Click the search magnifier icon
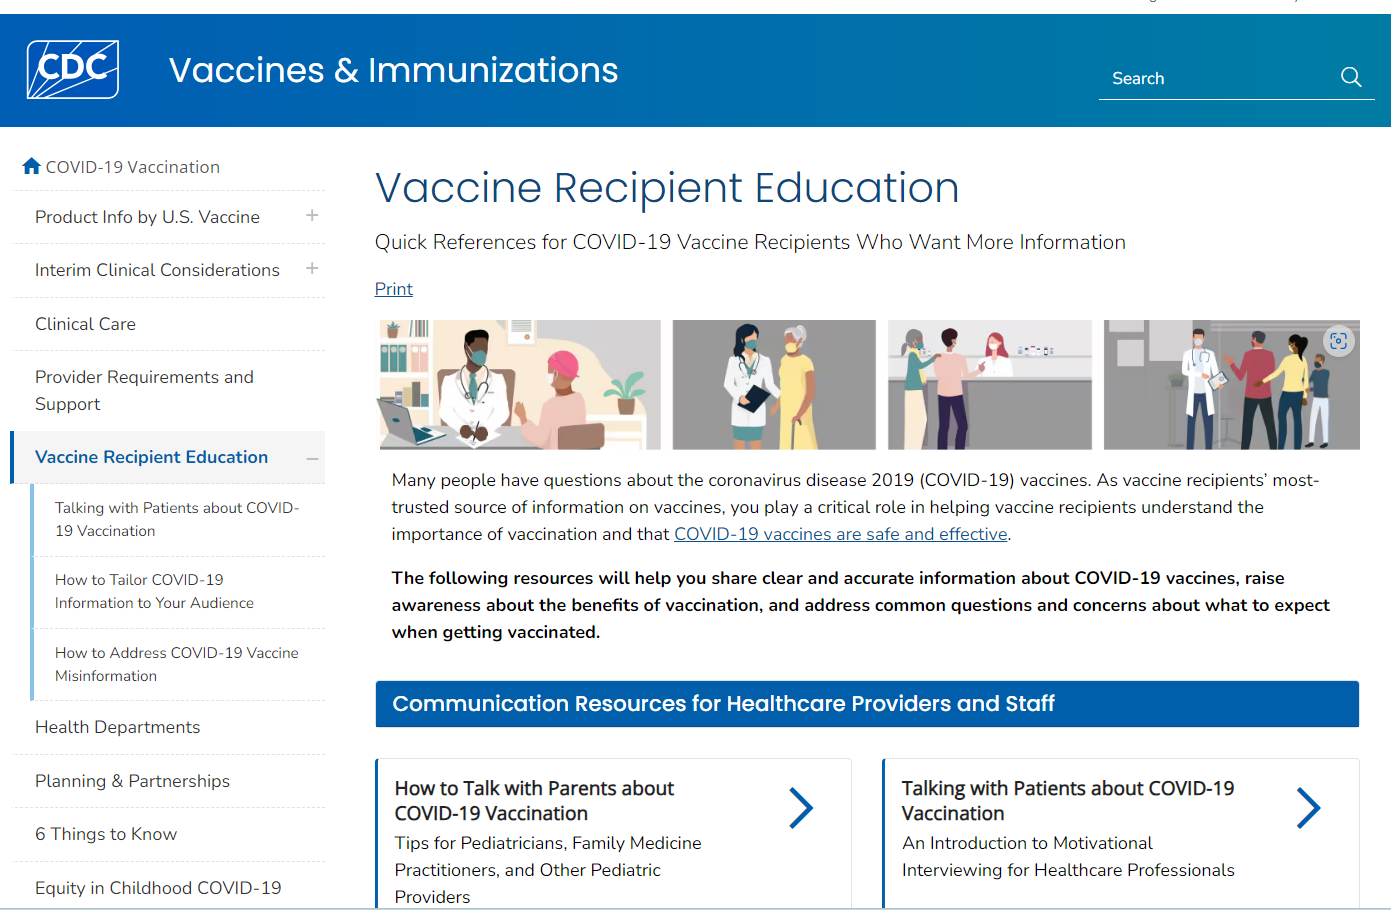Screen dimensions: 1391x910 pyautogui.click(x=1351, y=77)
